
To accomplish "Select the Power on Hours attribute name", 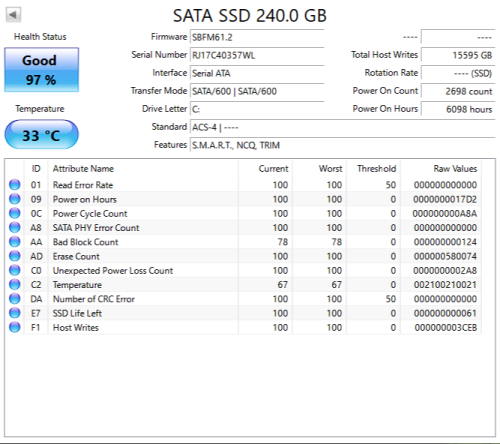I will (x=85, y=199).
